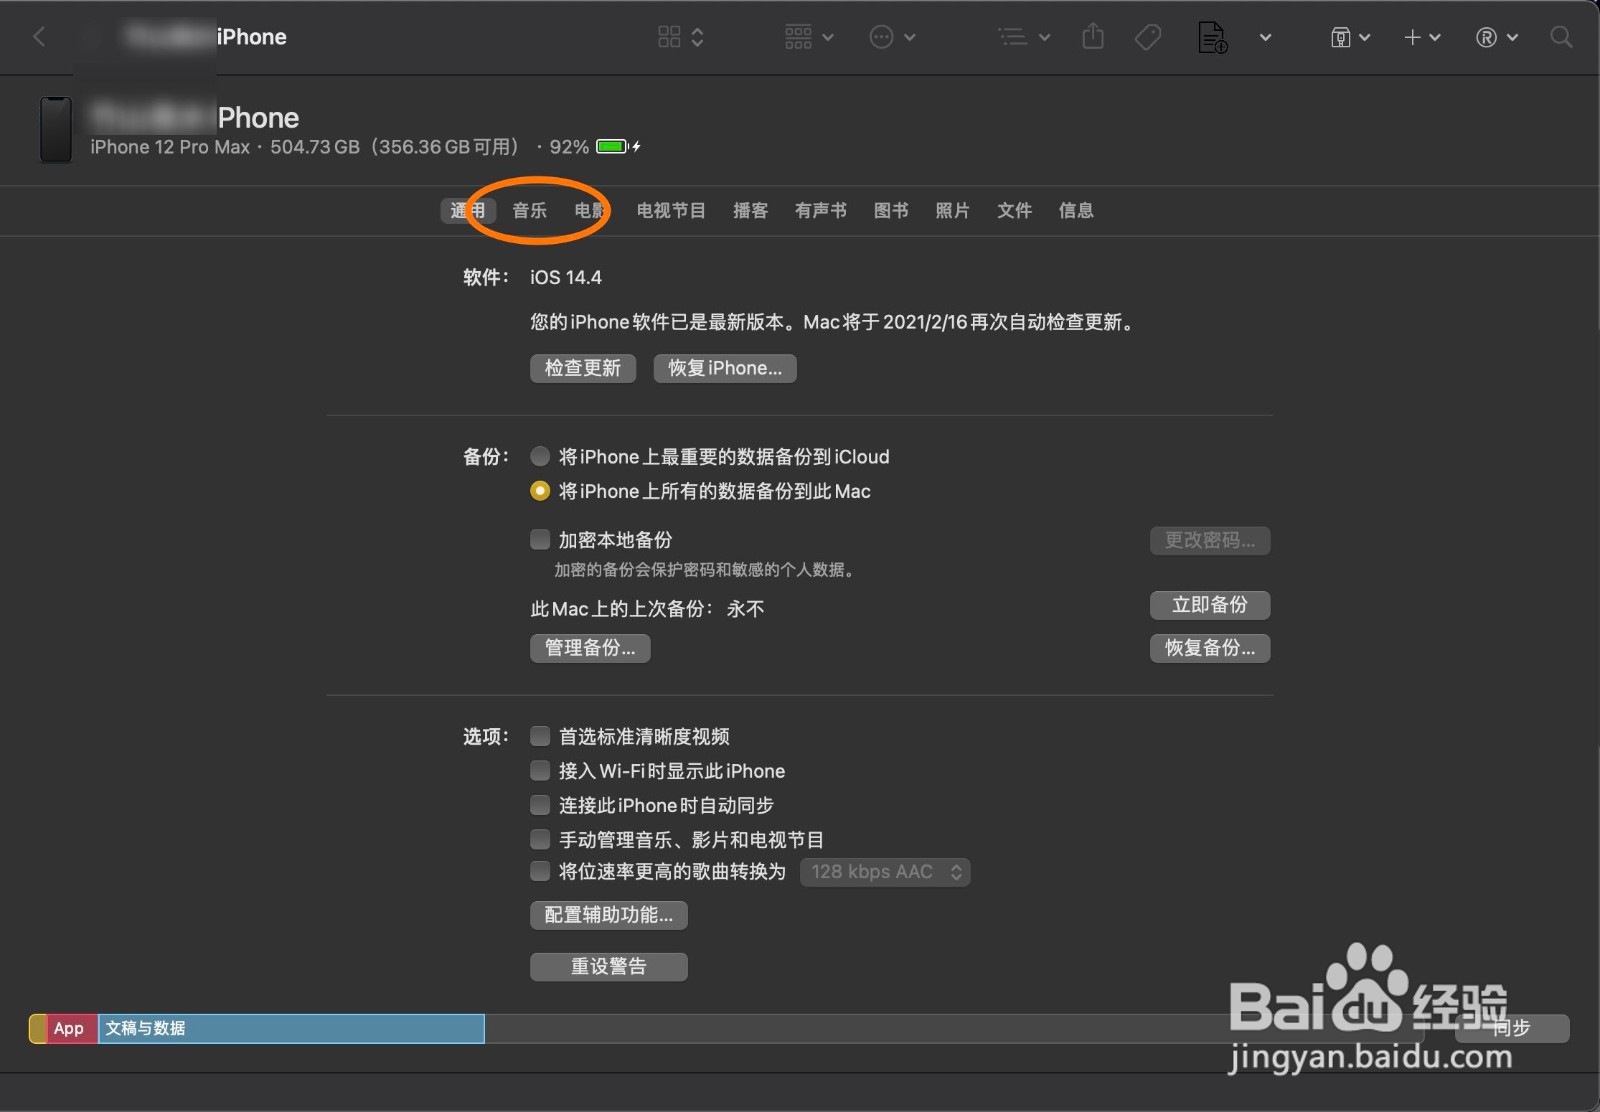Click the Tags icon in the toolbar
This screenshot has width=1600, height=1112.
pyautogui.click(x=1147, y=37)
